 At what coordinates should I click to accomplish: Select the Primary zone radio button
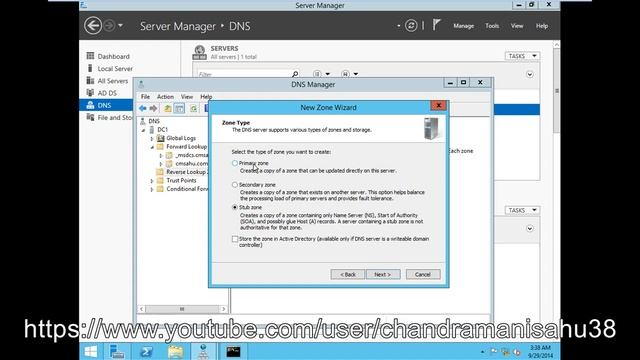click(x=235, y=163)
